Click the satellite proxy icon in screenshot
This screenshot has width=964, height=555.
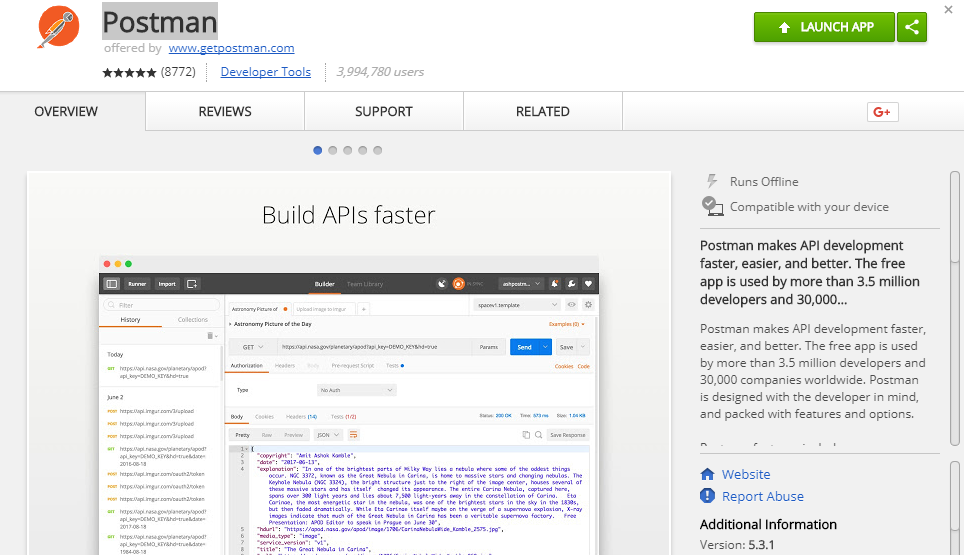click(441, 283)
